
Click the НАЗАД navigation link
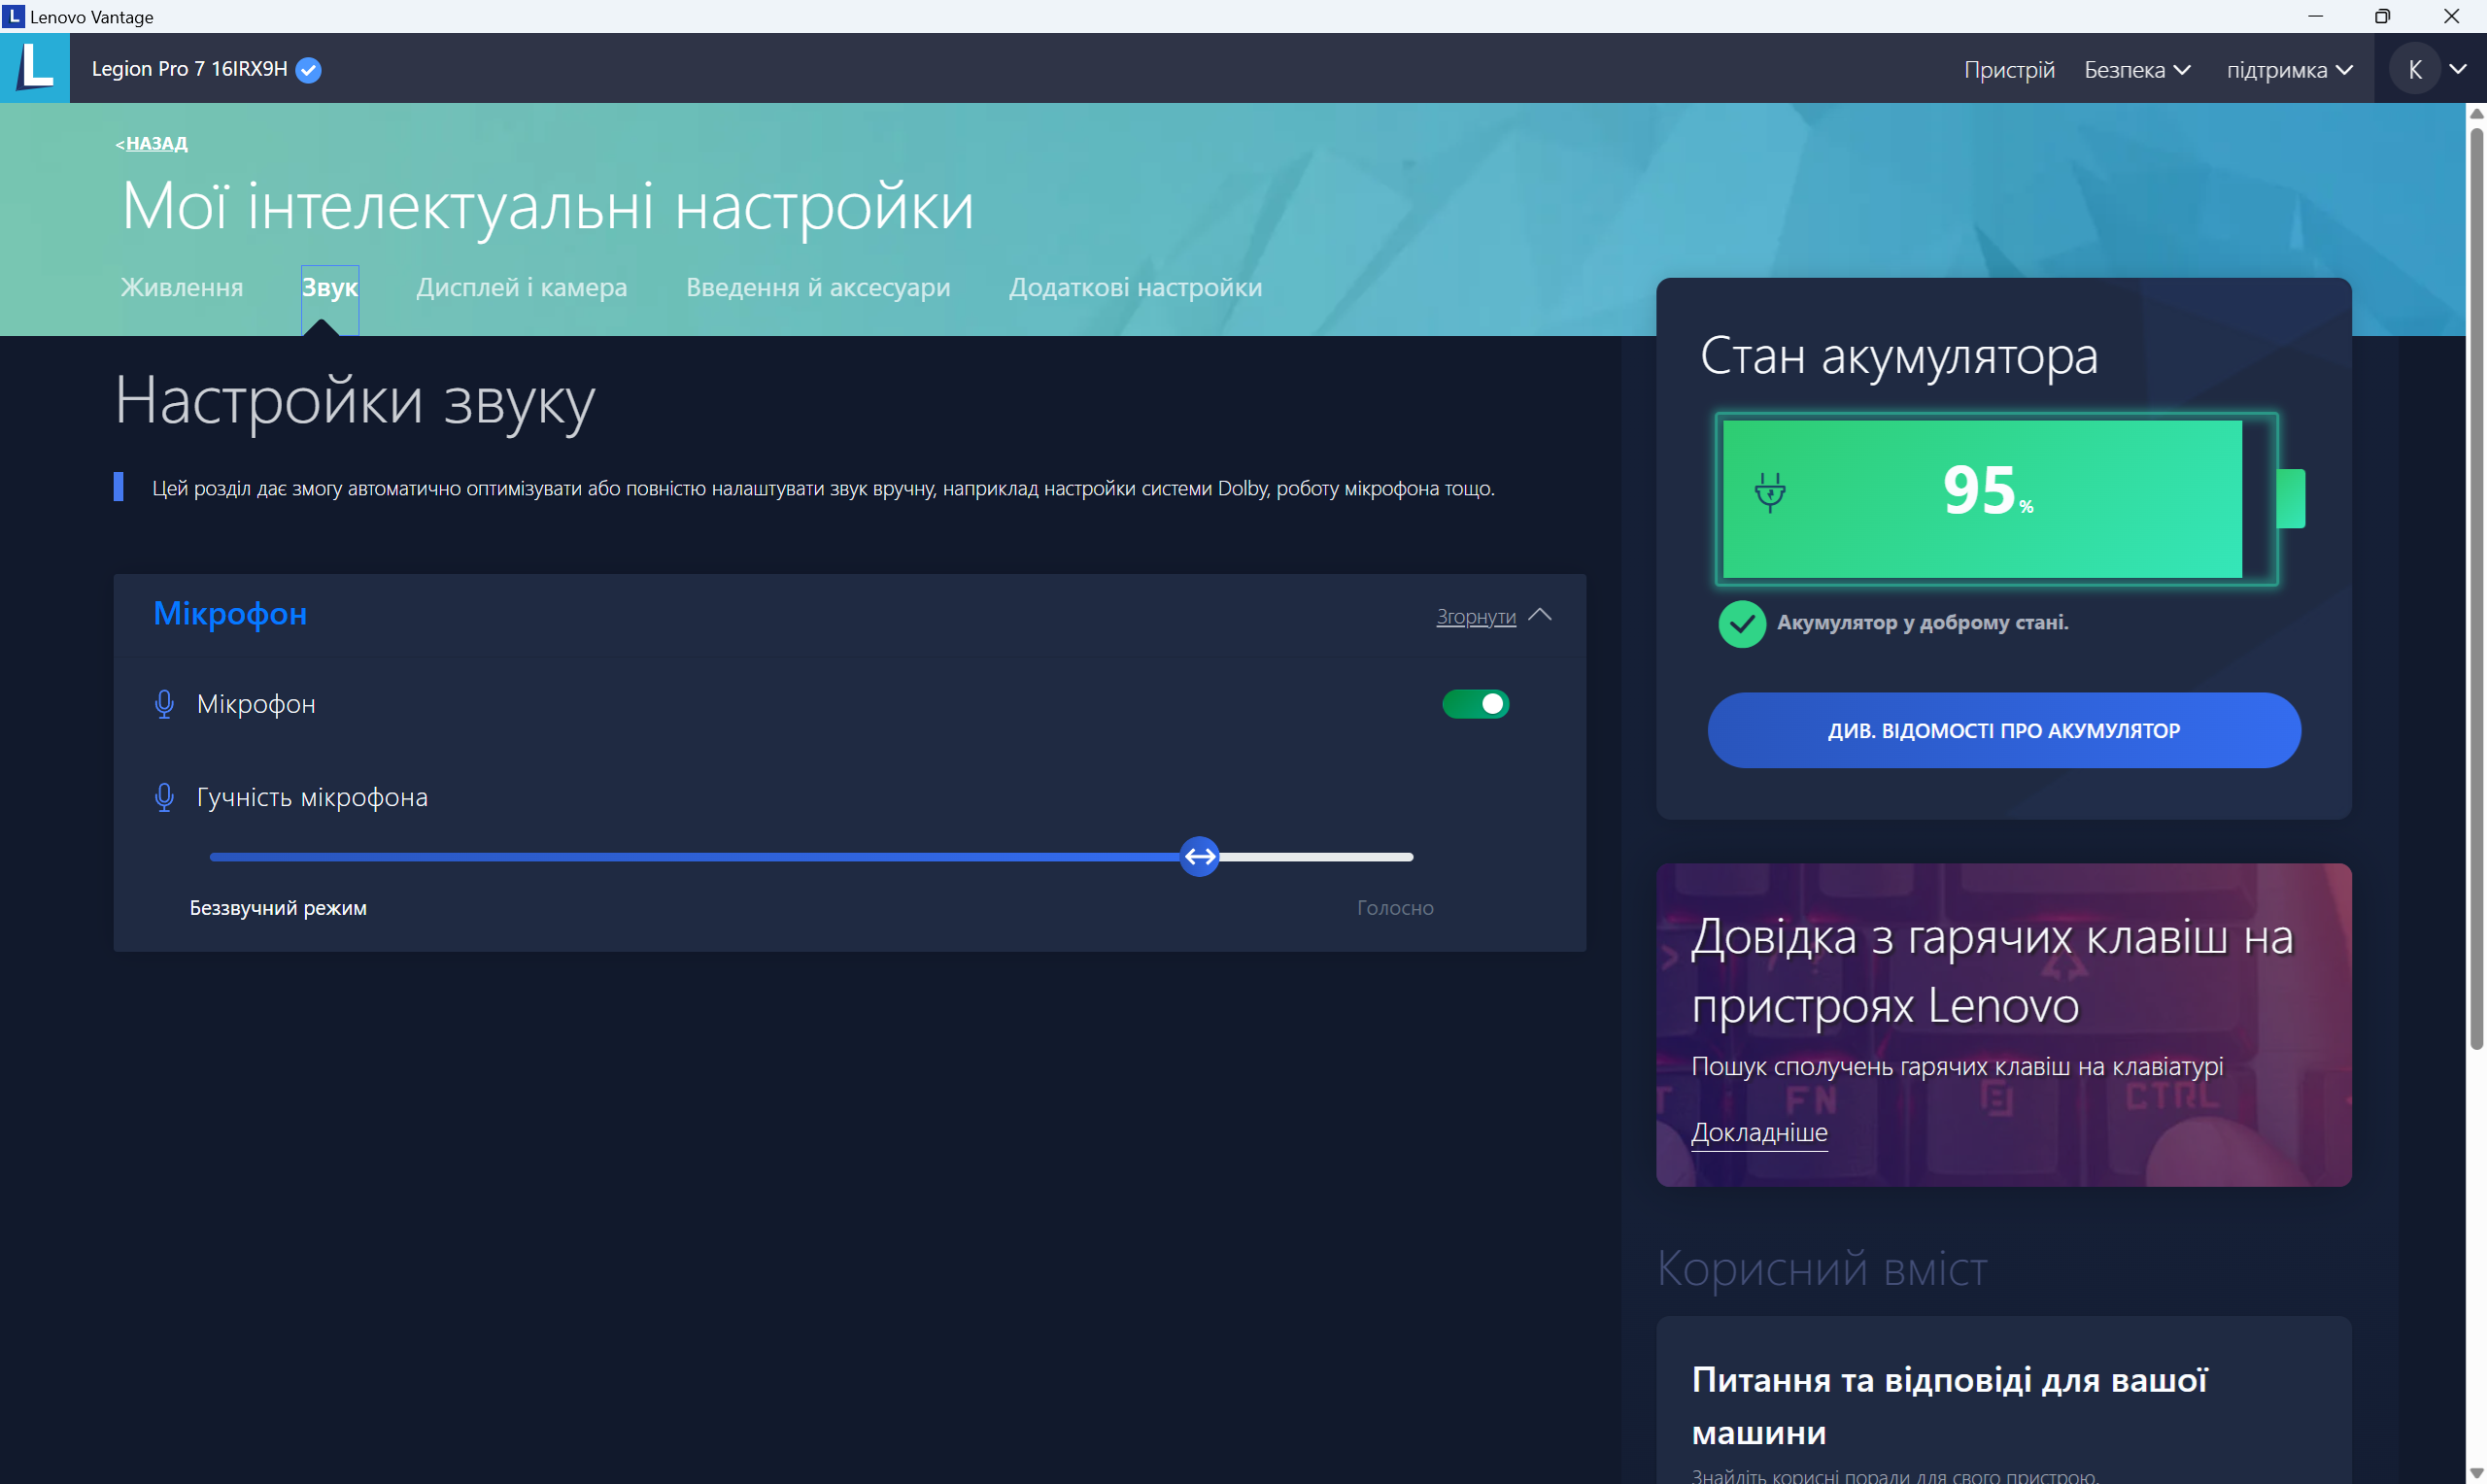(x=152, y=143)
